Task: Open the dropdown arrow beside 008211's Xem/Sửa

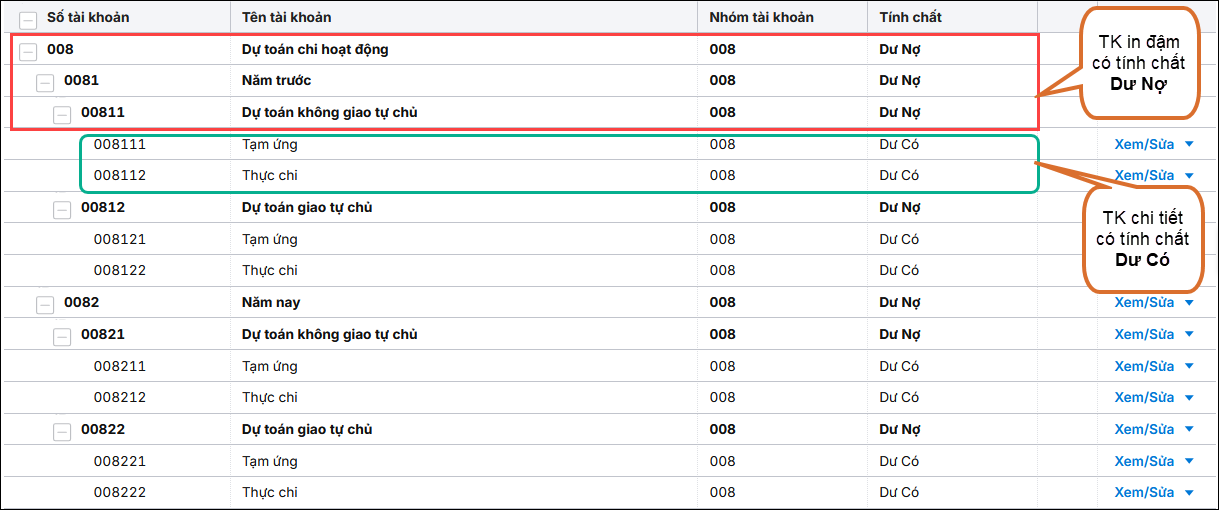Action: point(1189,366)
